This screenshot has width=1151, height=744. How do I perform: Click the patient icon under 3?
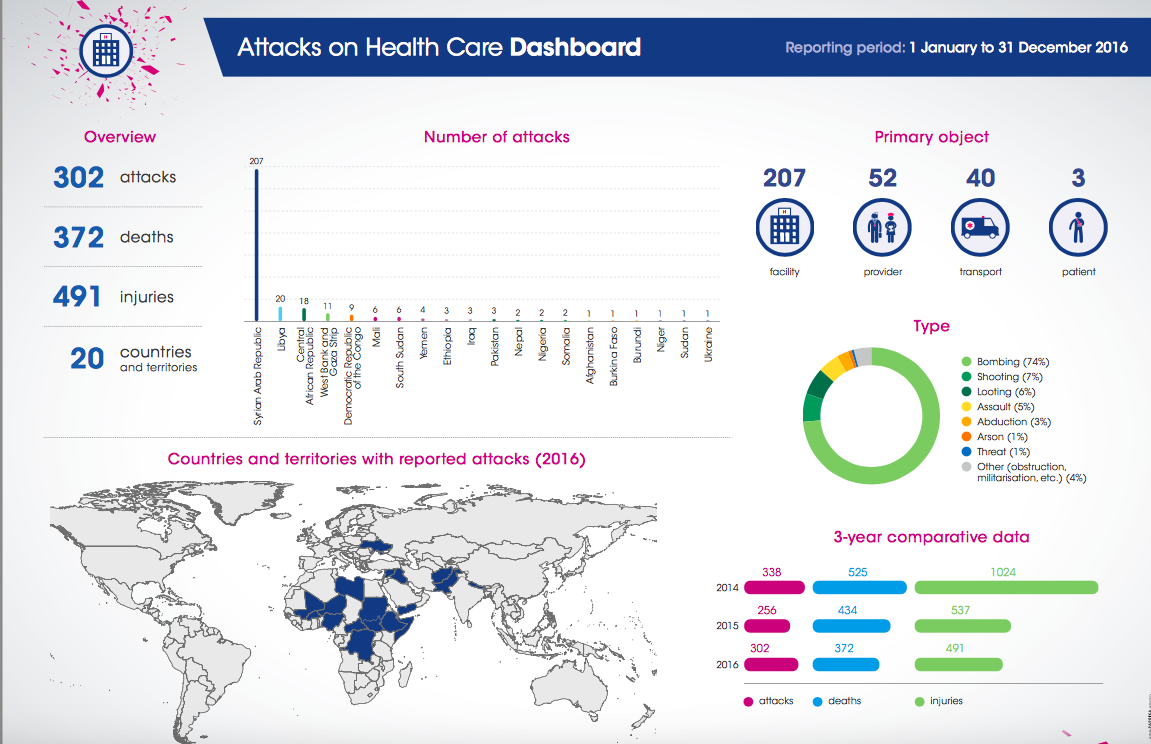pyautogui.click(x=1077, y=228)
